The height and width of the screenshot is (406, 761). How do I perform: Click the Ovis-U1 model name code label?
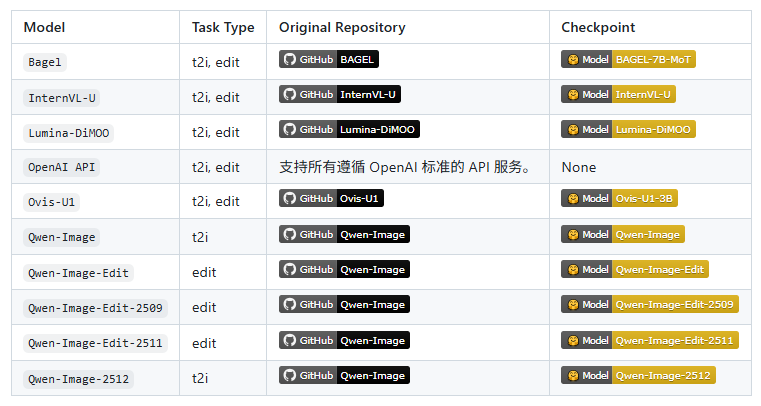click(x=51, y=202)
